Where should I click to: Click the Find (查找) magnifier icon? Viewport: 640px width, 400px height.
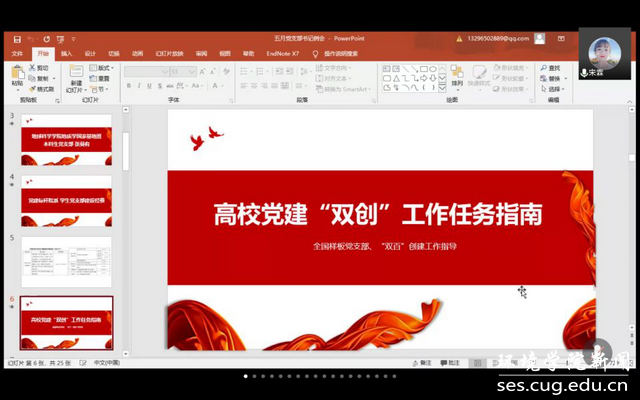(544, 68)
